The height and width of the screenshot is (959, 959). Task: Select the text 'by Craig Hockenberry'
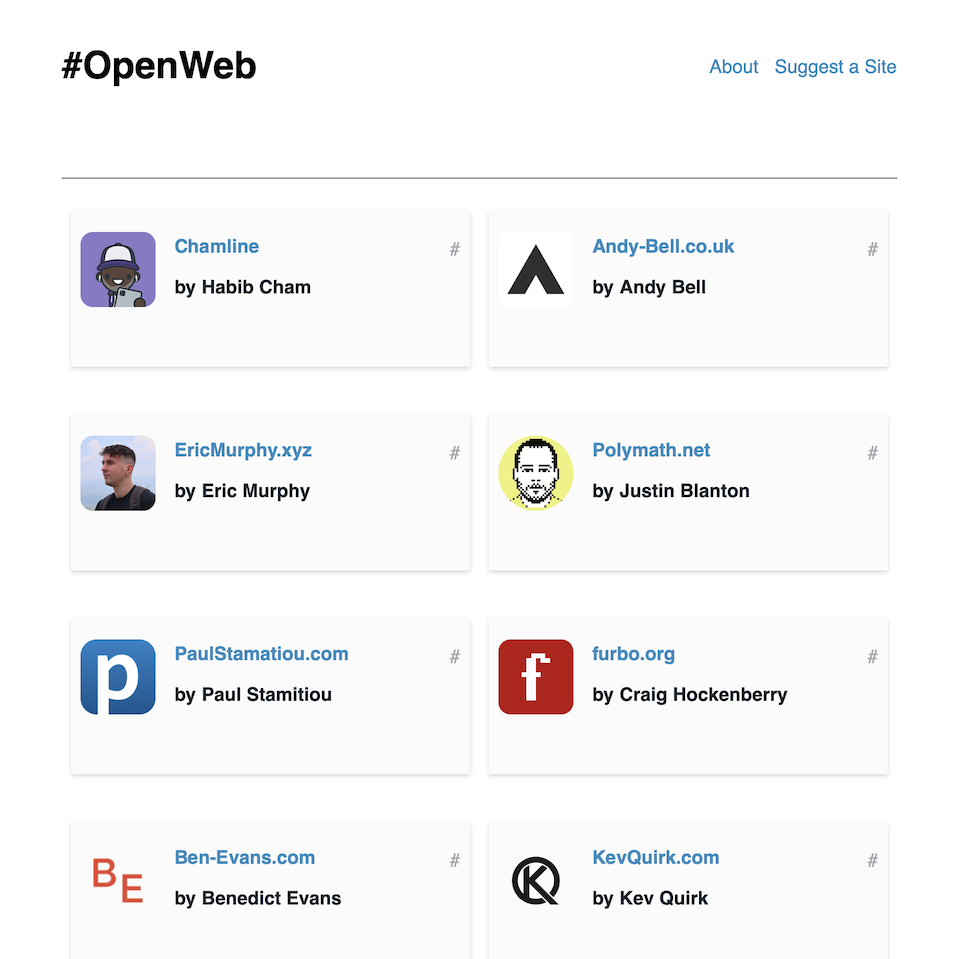[690, 695]
